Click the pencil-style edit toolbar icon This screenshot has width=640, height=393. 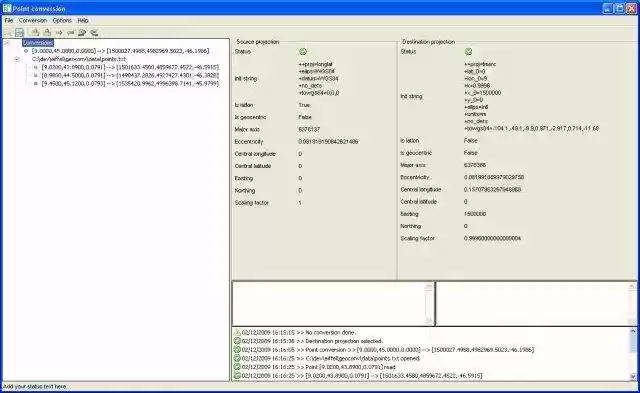82,32
